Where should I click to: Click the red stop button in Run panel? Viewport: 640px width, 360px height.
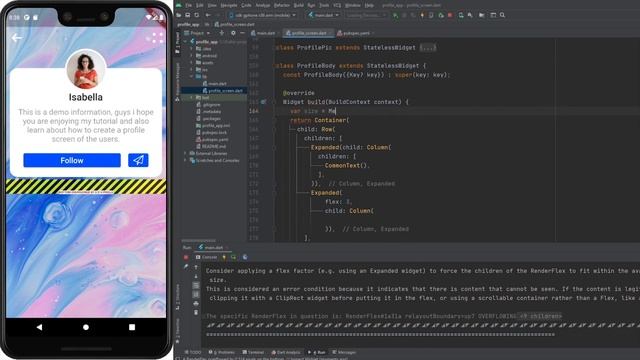coord(186,257)
